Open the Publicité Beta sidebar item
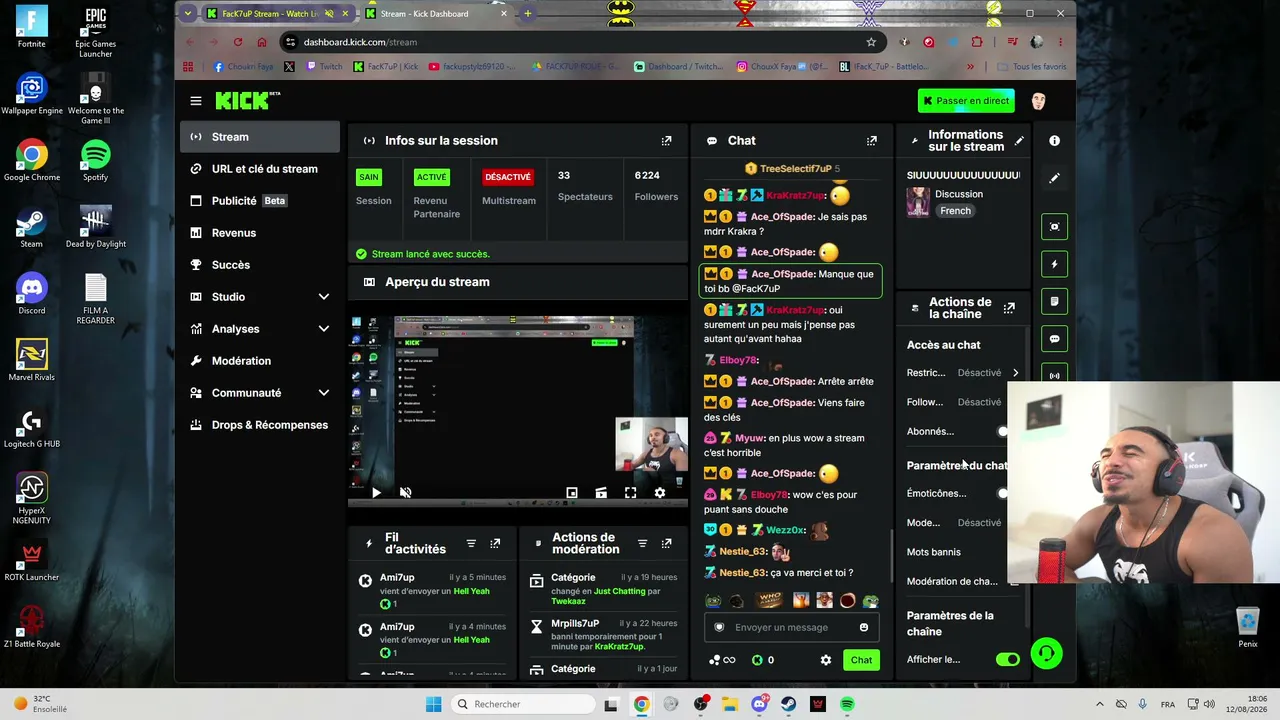Image resolution: width=1280 pixels, height=720 pixels. (260, 201)
